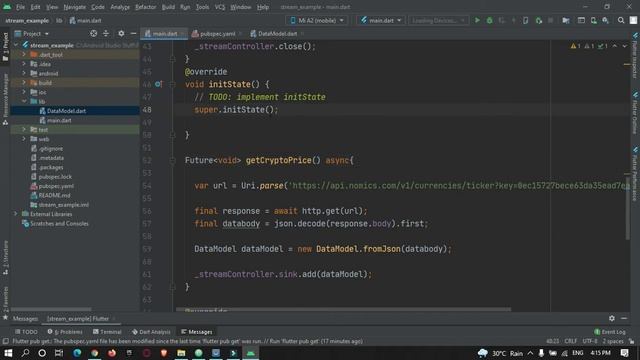Open the Event Log

point(610,332)
